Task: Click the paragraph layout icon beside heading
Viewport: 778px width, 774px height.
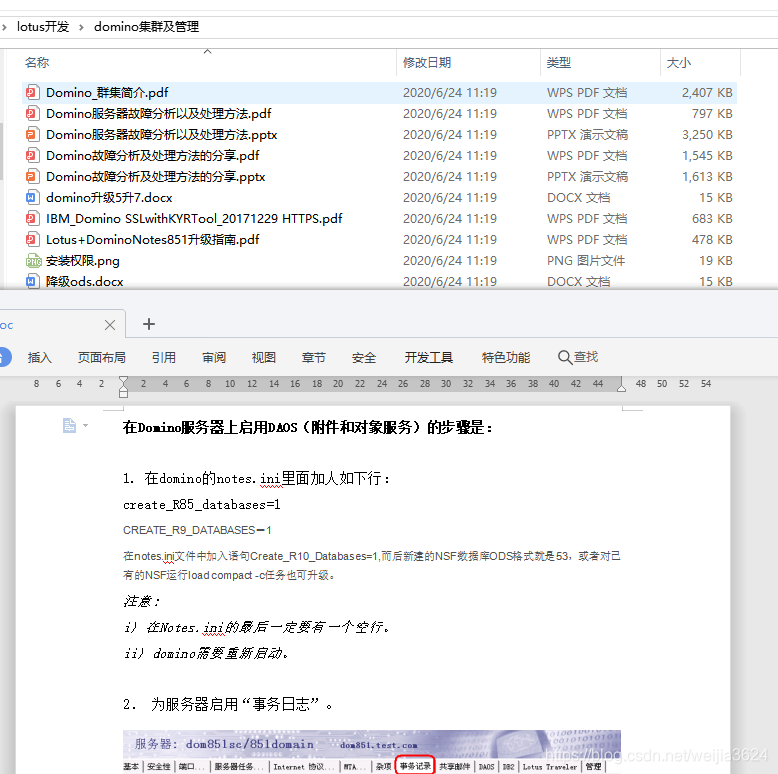Action: (x=69, y=425)
